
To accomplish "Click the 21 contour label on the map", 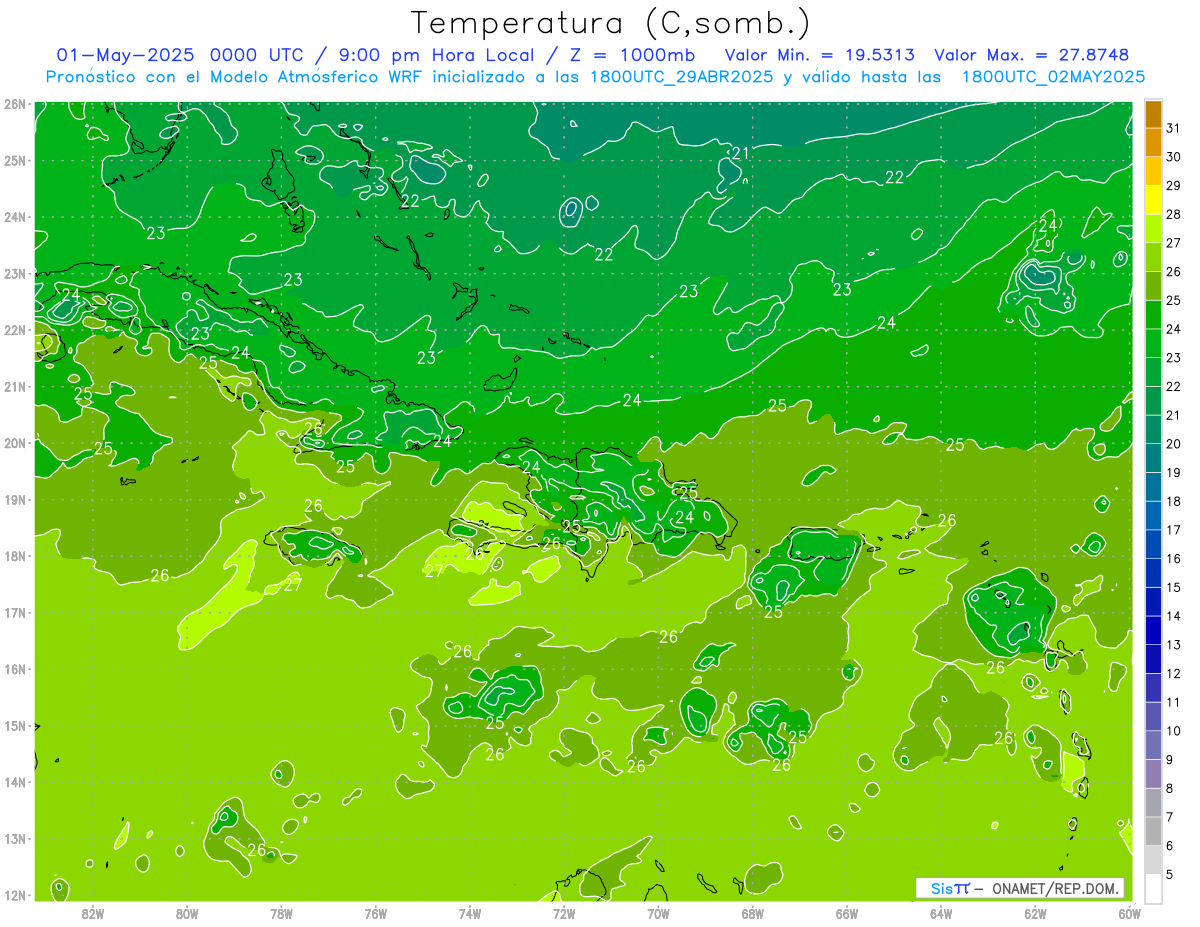I will (740, 153).
